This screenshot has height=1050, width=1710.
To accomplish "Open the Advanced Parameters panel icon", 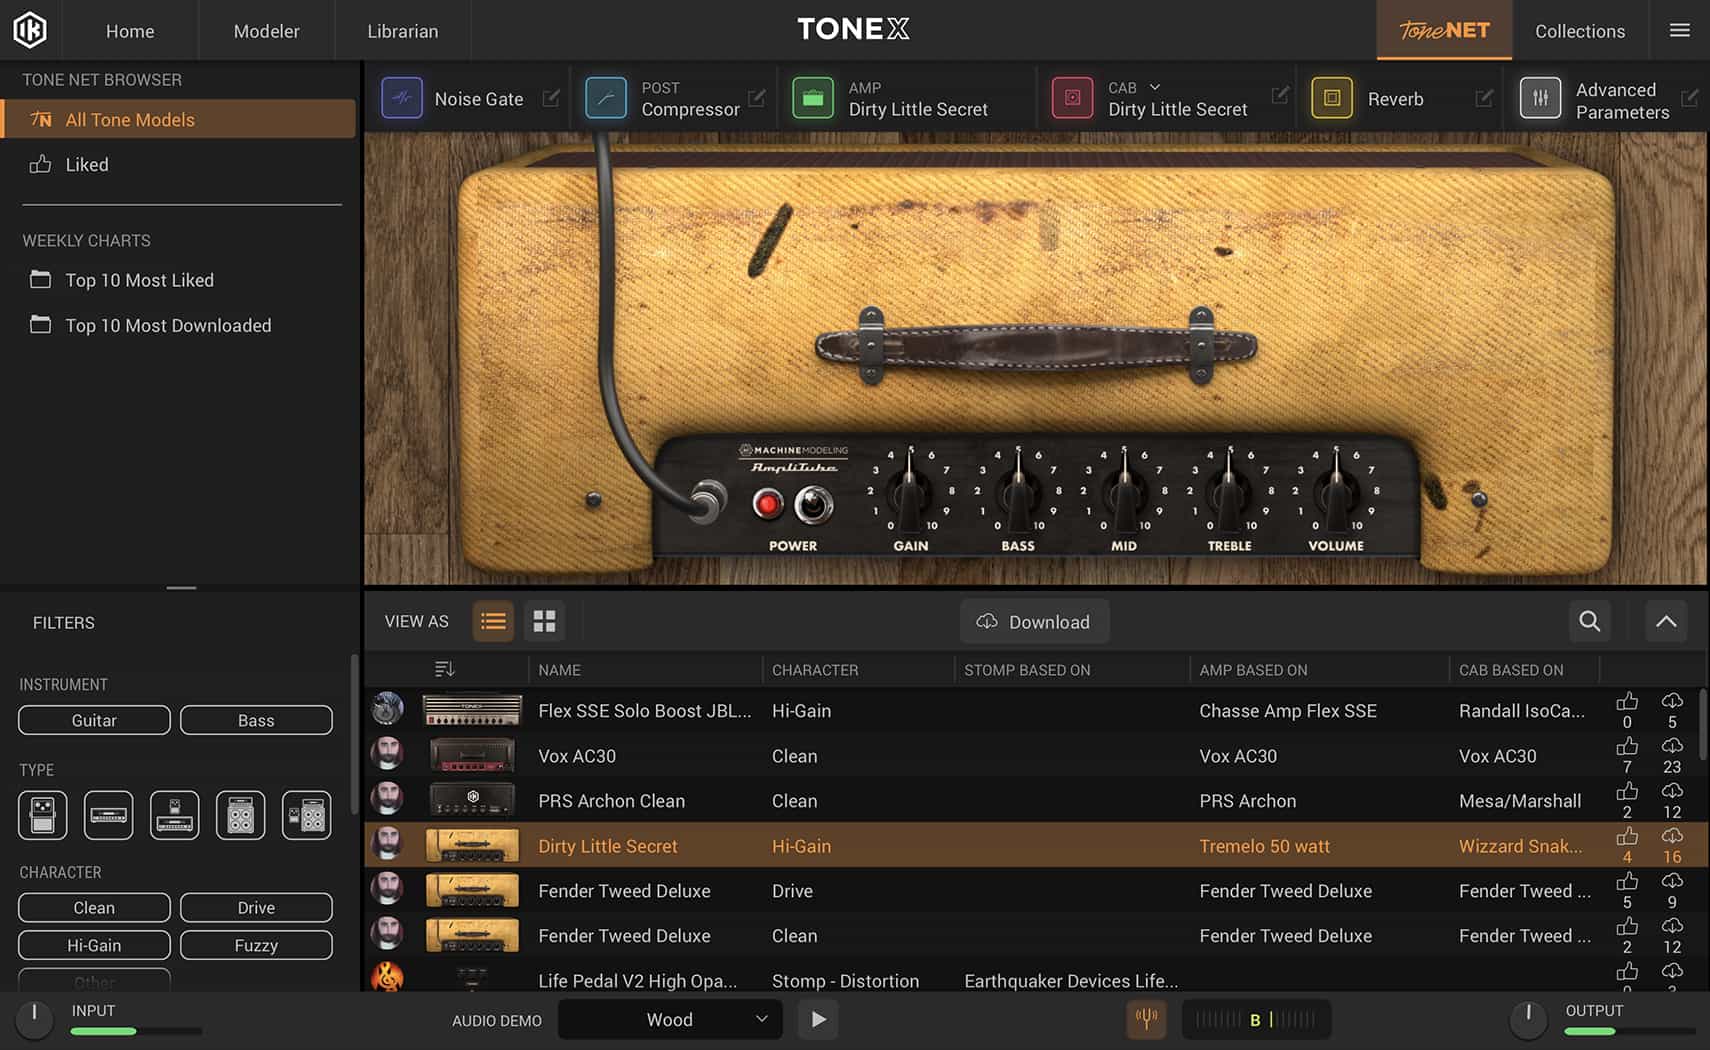I will (1540, 98).
